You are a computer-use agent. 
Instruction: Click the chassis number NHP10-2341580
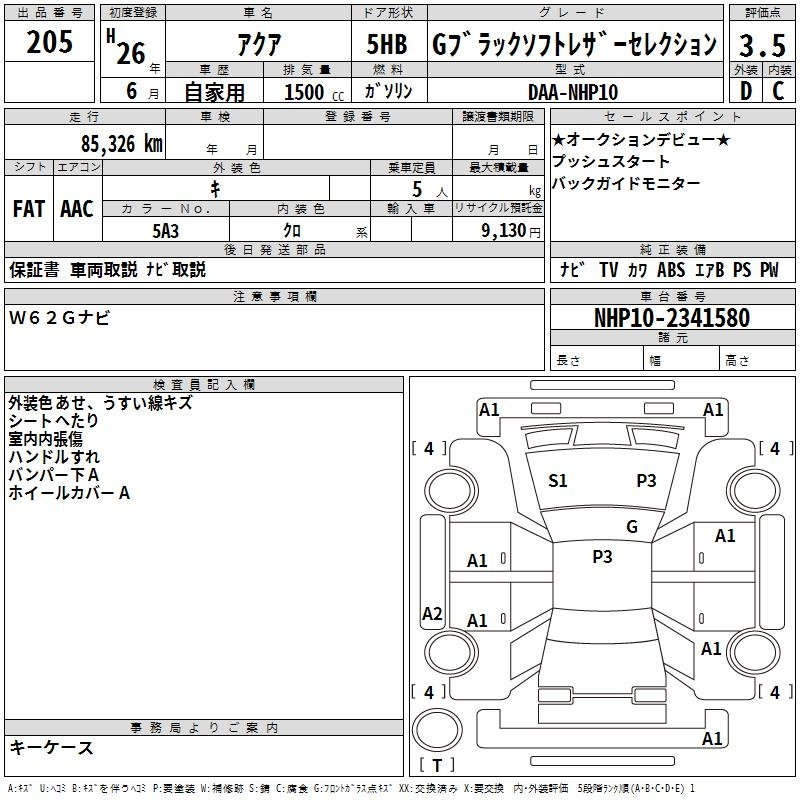pyautogui.click(x=671, y=318)
